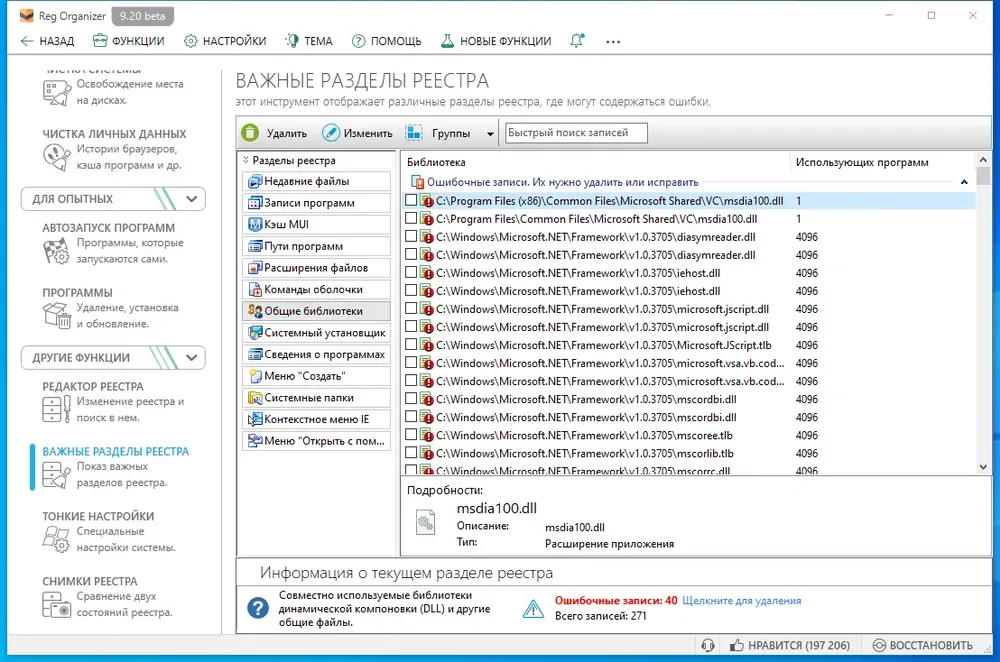
Task: Check the first microsoft.jscript.dll row checkbox
Action: pos(411,309)
